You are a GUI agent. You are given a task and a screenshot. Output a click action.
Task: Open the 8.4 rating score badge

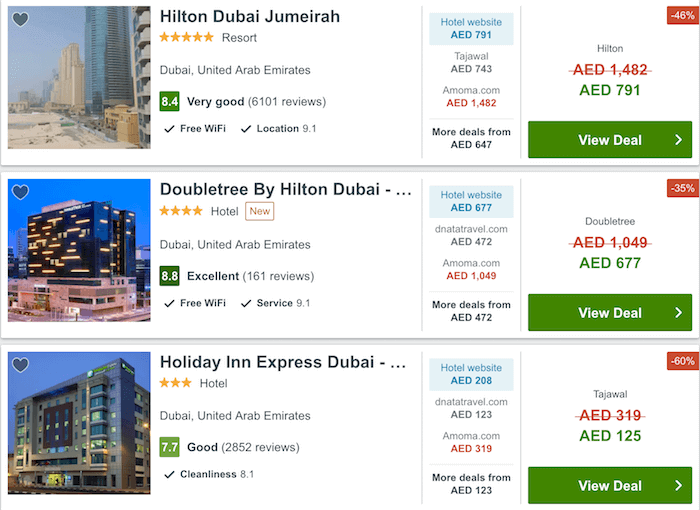coord(170,101)
